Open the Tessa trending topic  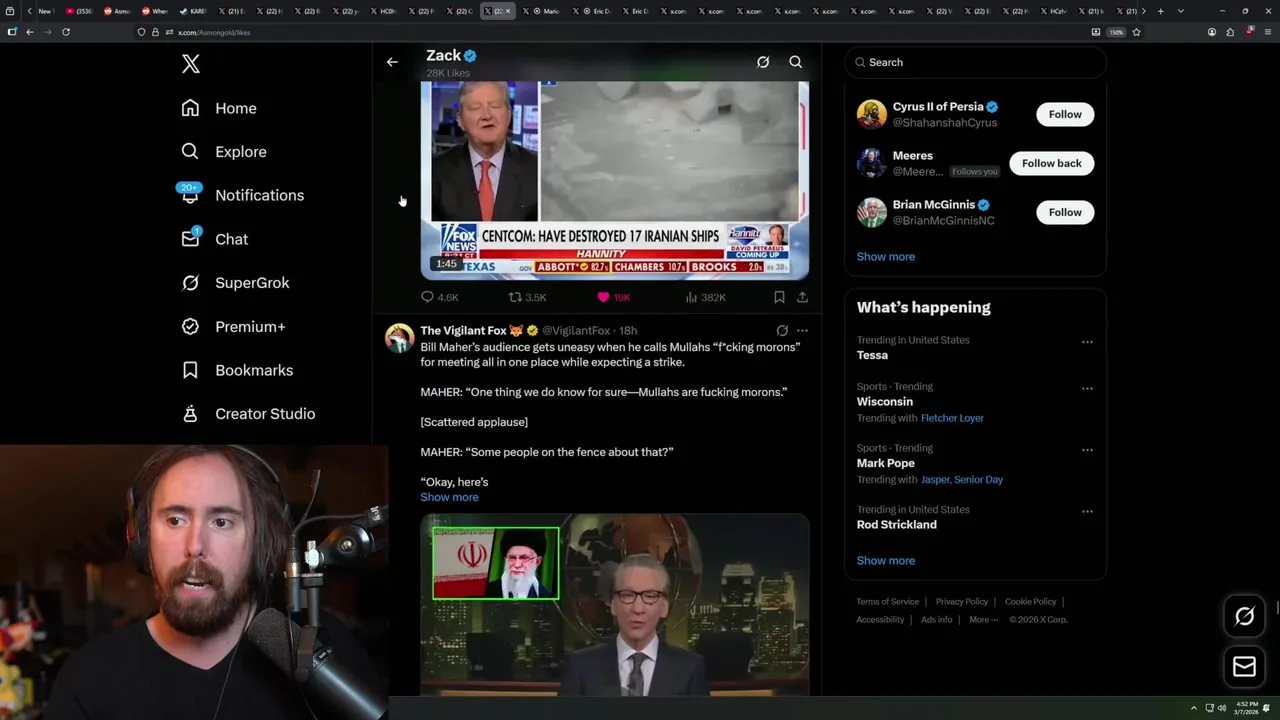[872, 355]
